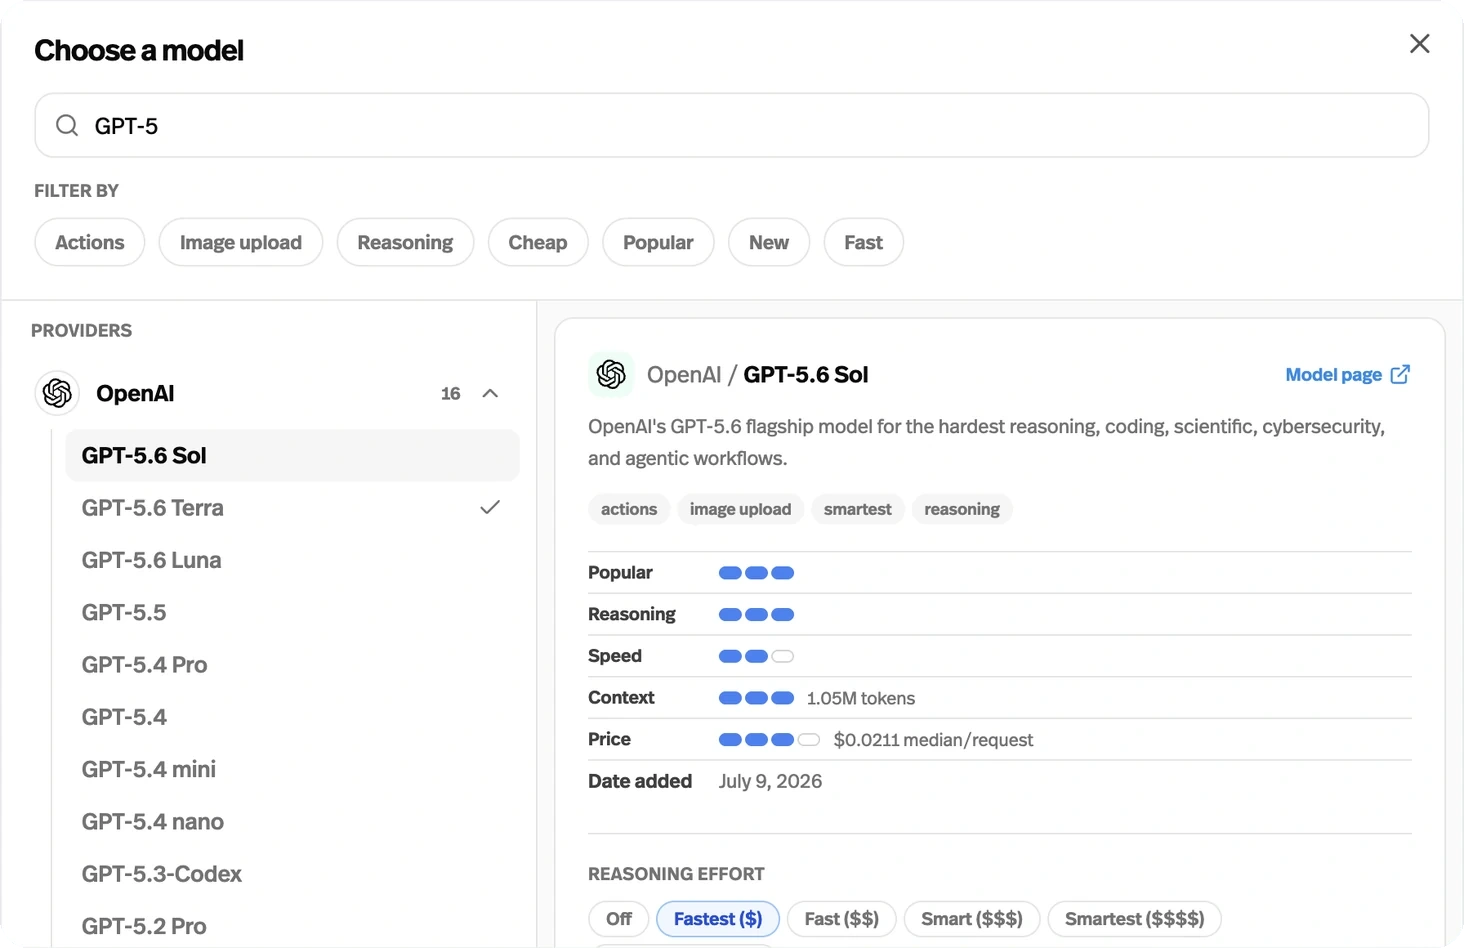1464x948 pixels.
Task: Click the Date added label
Action: coord(640,781)
